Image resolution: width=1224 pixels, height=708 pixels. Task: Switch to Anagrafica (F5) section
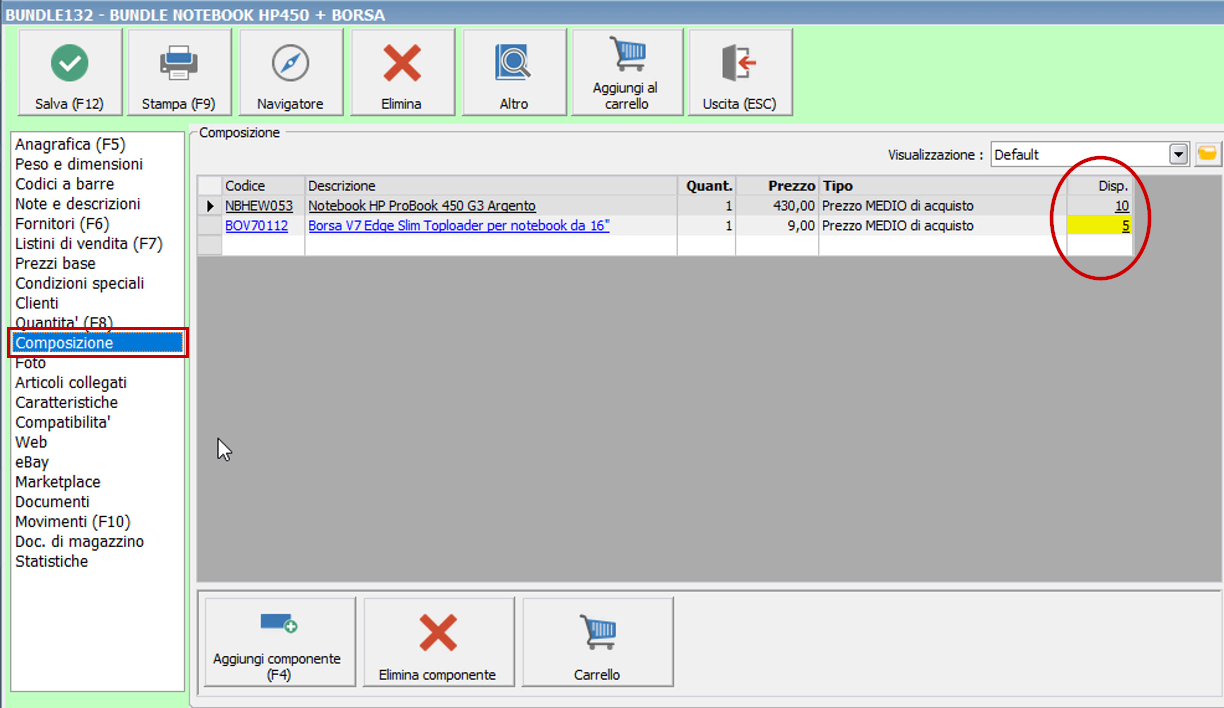(69, 145)
